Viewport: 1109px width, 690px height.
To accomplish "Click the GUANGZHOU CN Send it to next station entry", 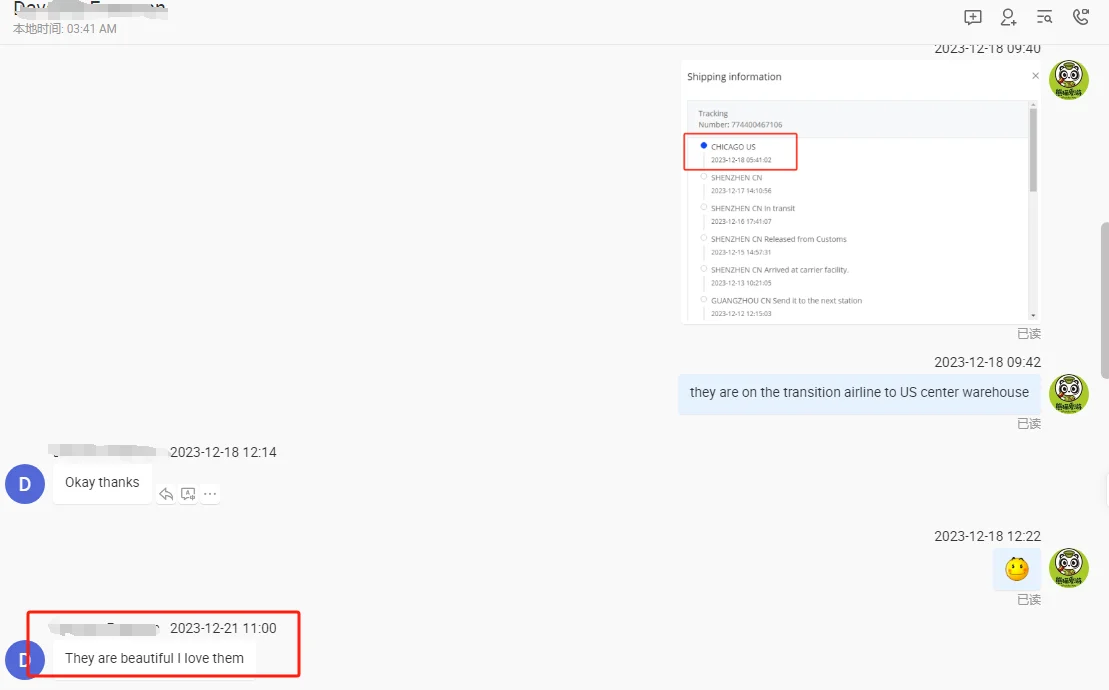I will coord(786,307).
